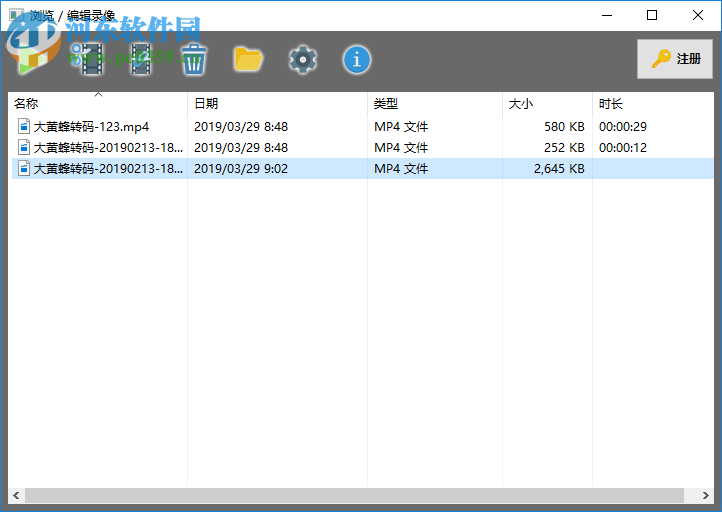Play the selected recording with the green play icon

point(35,60)
